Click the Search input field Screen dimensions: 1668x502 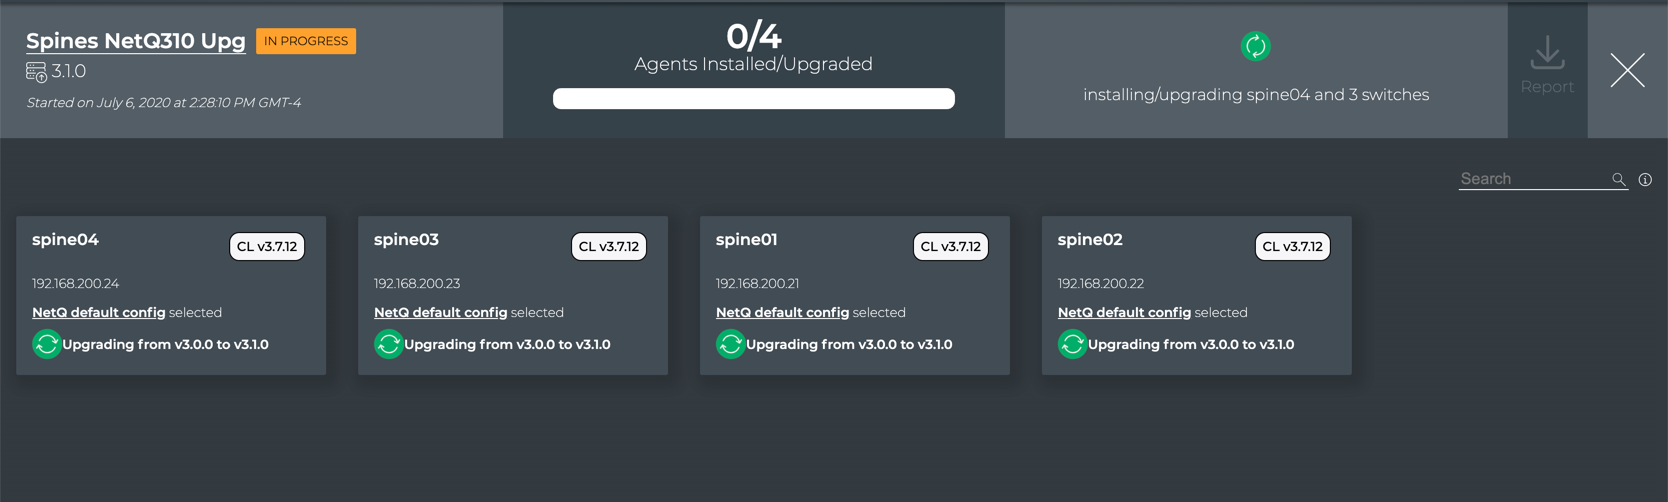pyautogui.click(x=1532, y=179)
